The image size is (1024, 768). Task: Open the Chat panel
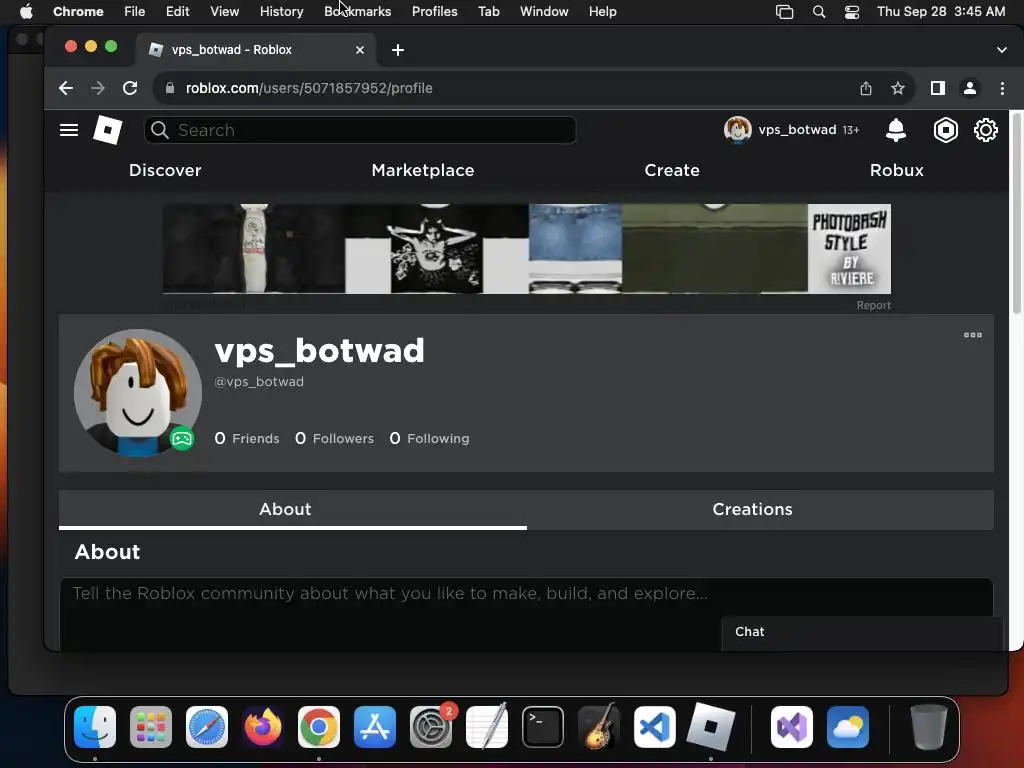(x=862, y=632)
